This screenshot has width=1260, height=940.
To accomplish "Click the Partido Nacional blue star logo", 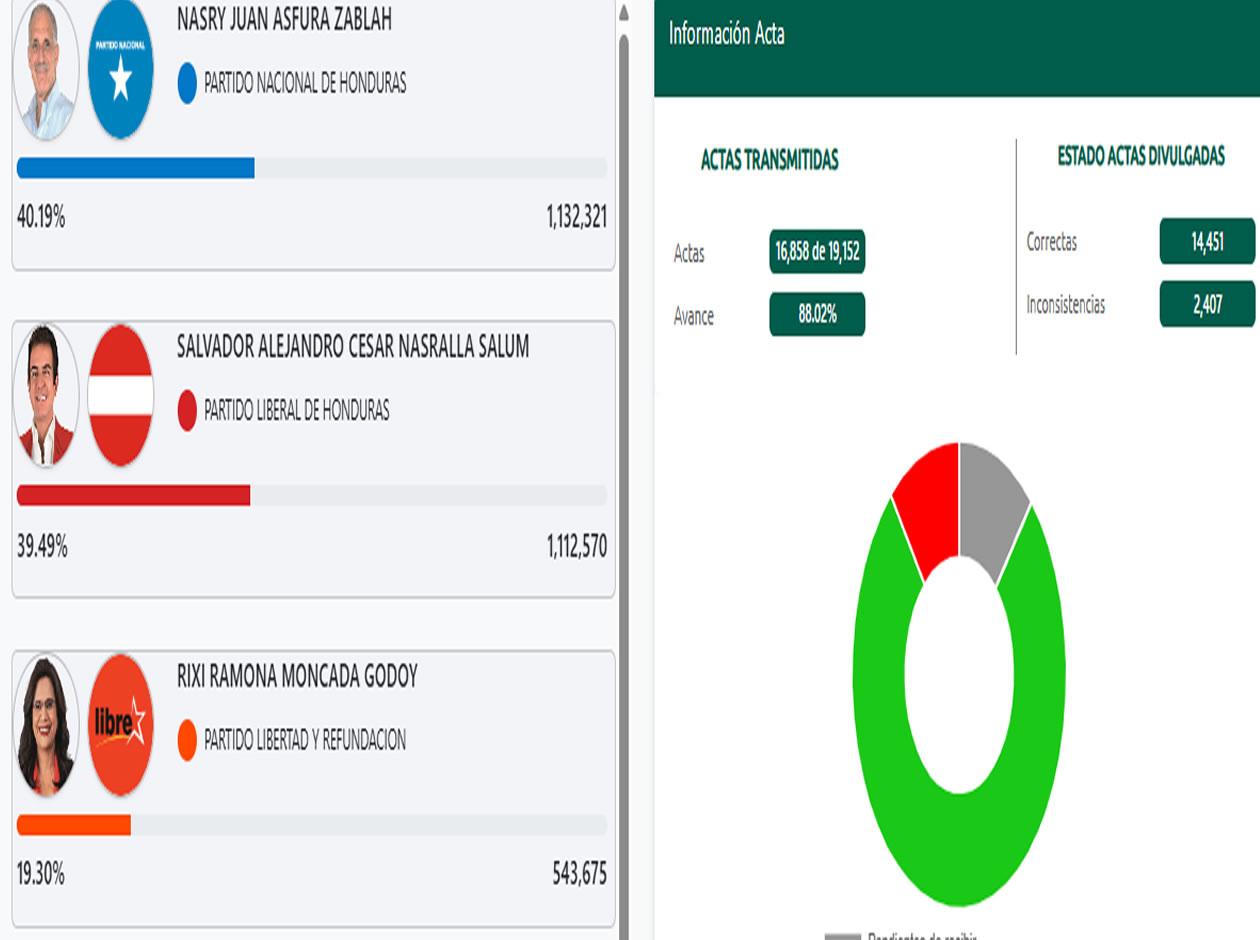I will click(120, 72).
